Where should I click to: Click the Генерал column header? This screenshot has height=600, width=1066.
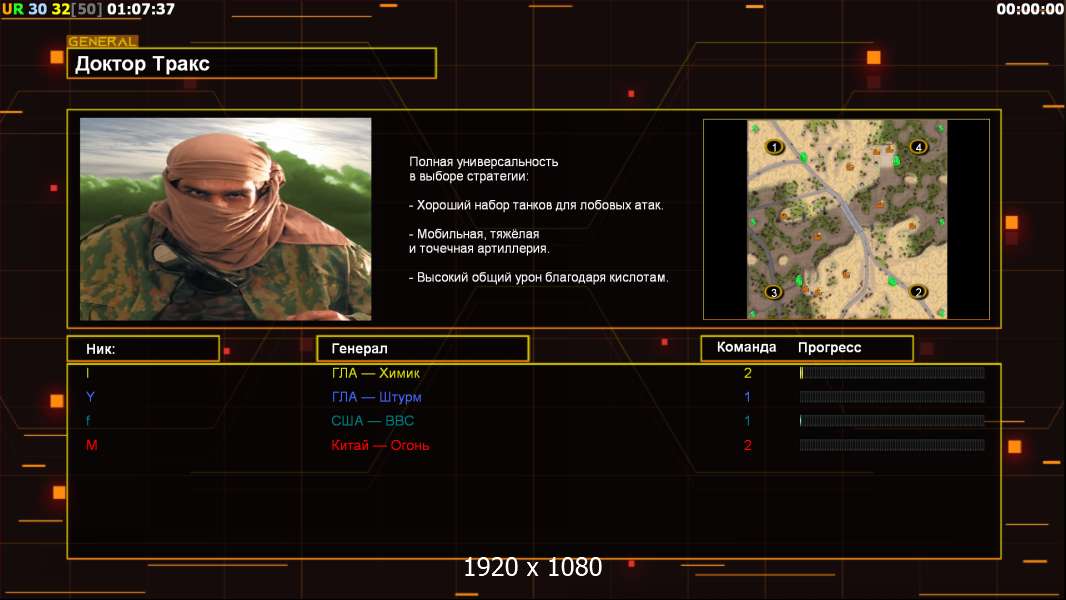422,348
